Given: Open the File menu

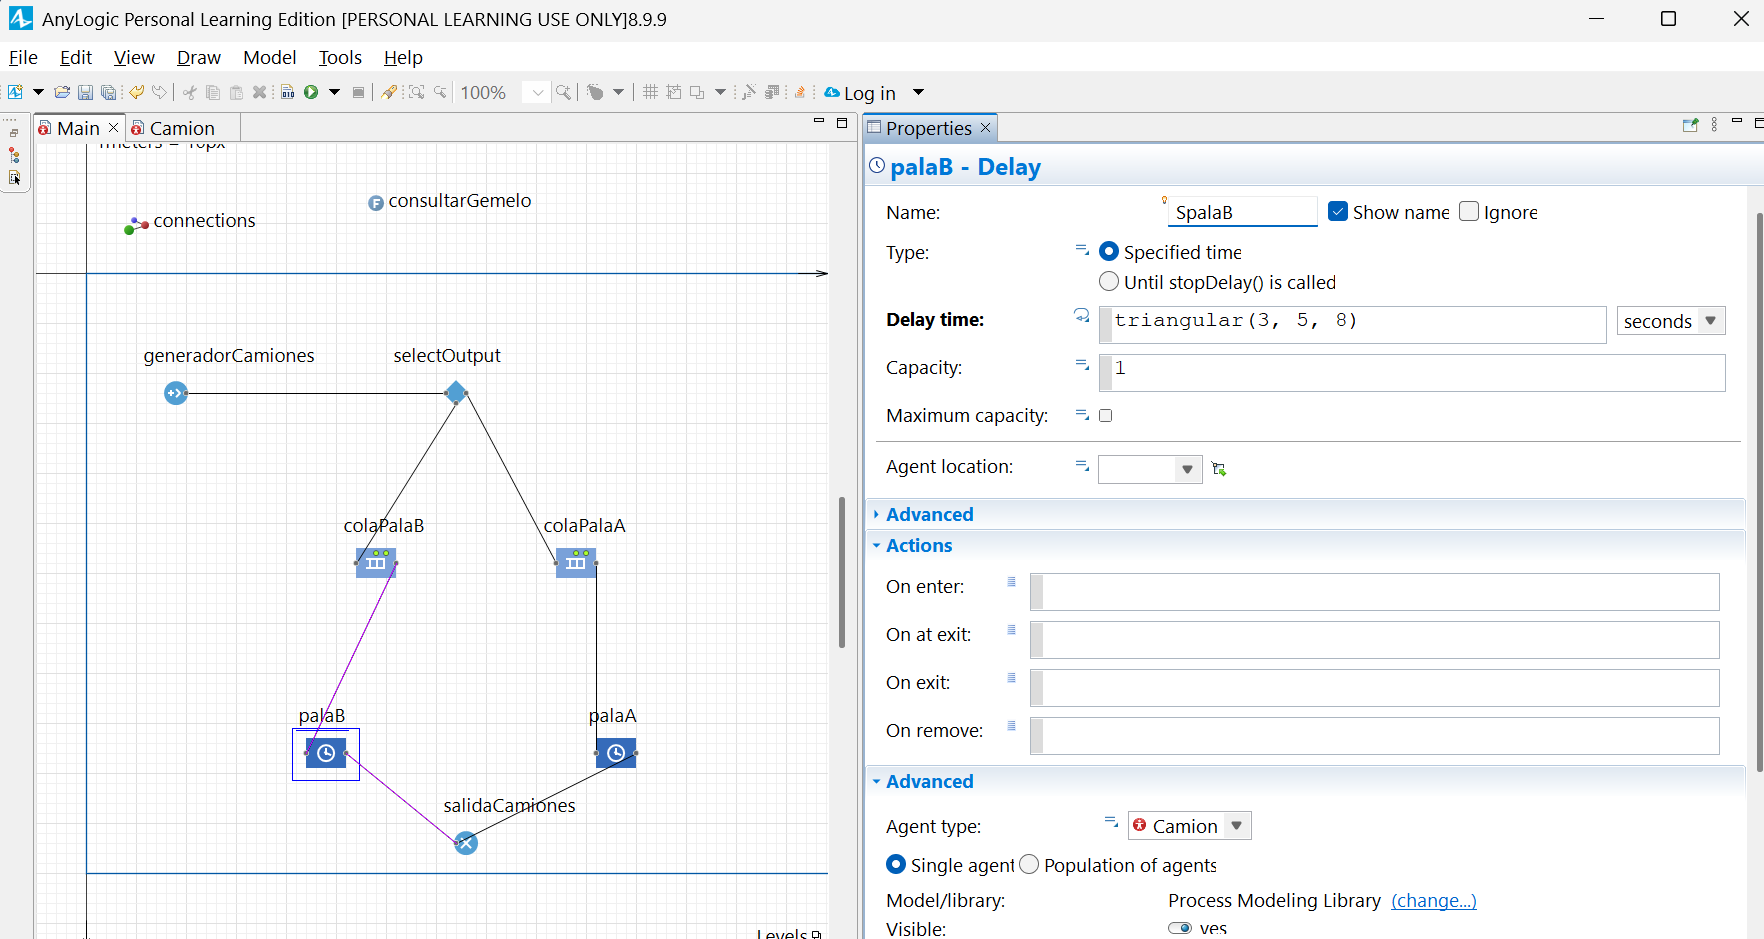Looking at the screenshot, I should click(23, 57).
